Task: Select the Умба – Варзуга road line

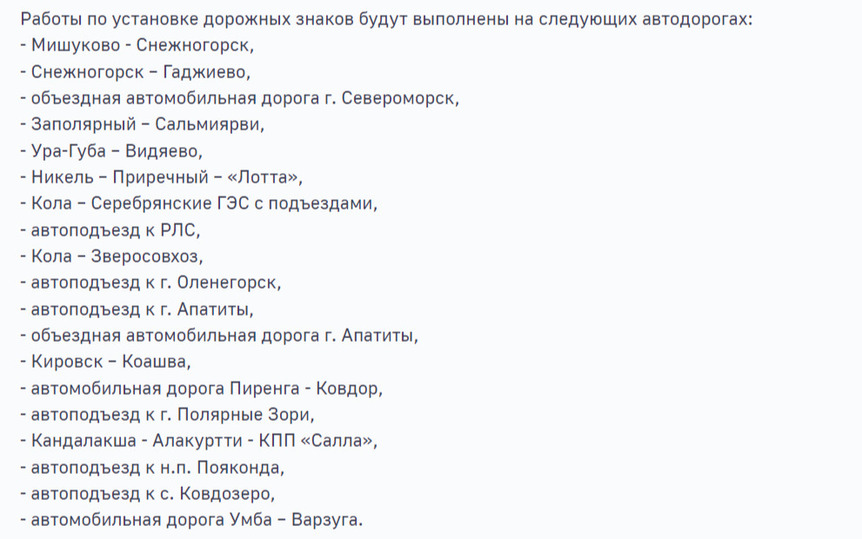Action: click(192, 520)
